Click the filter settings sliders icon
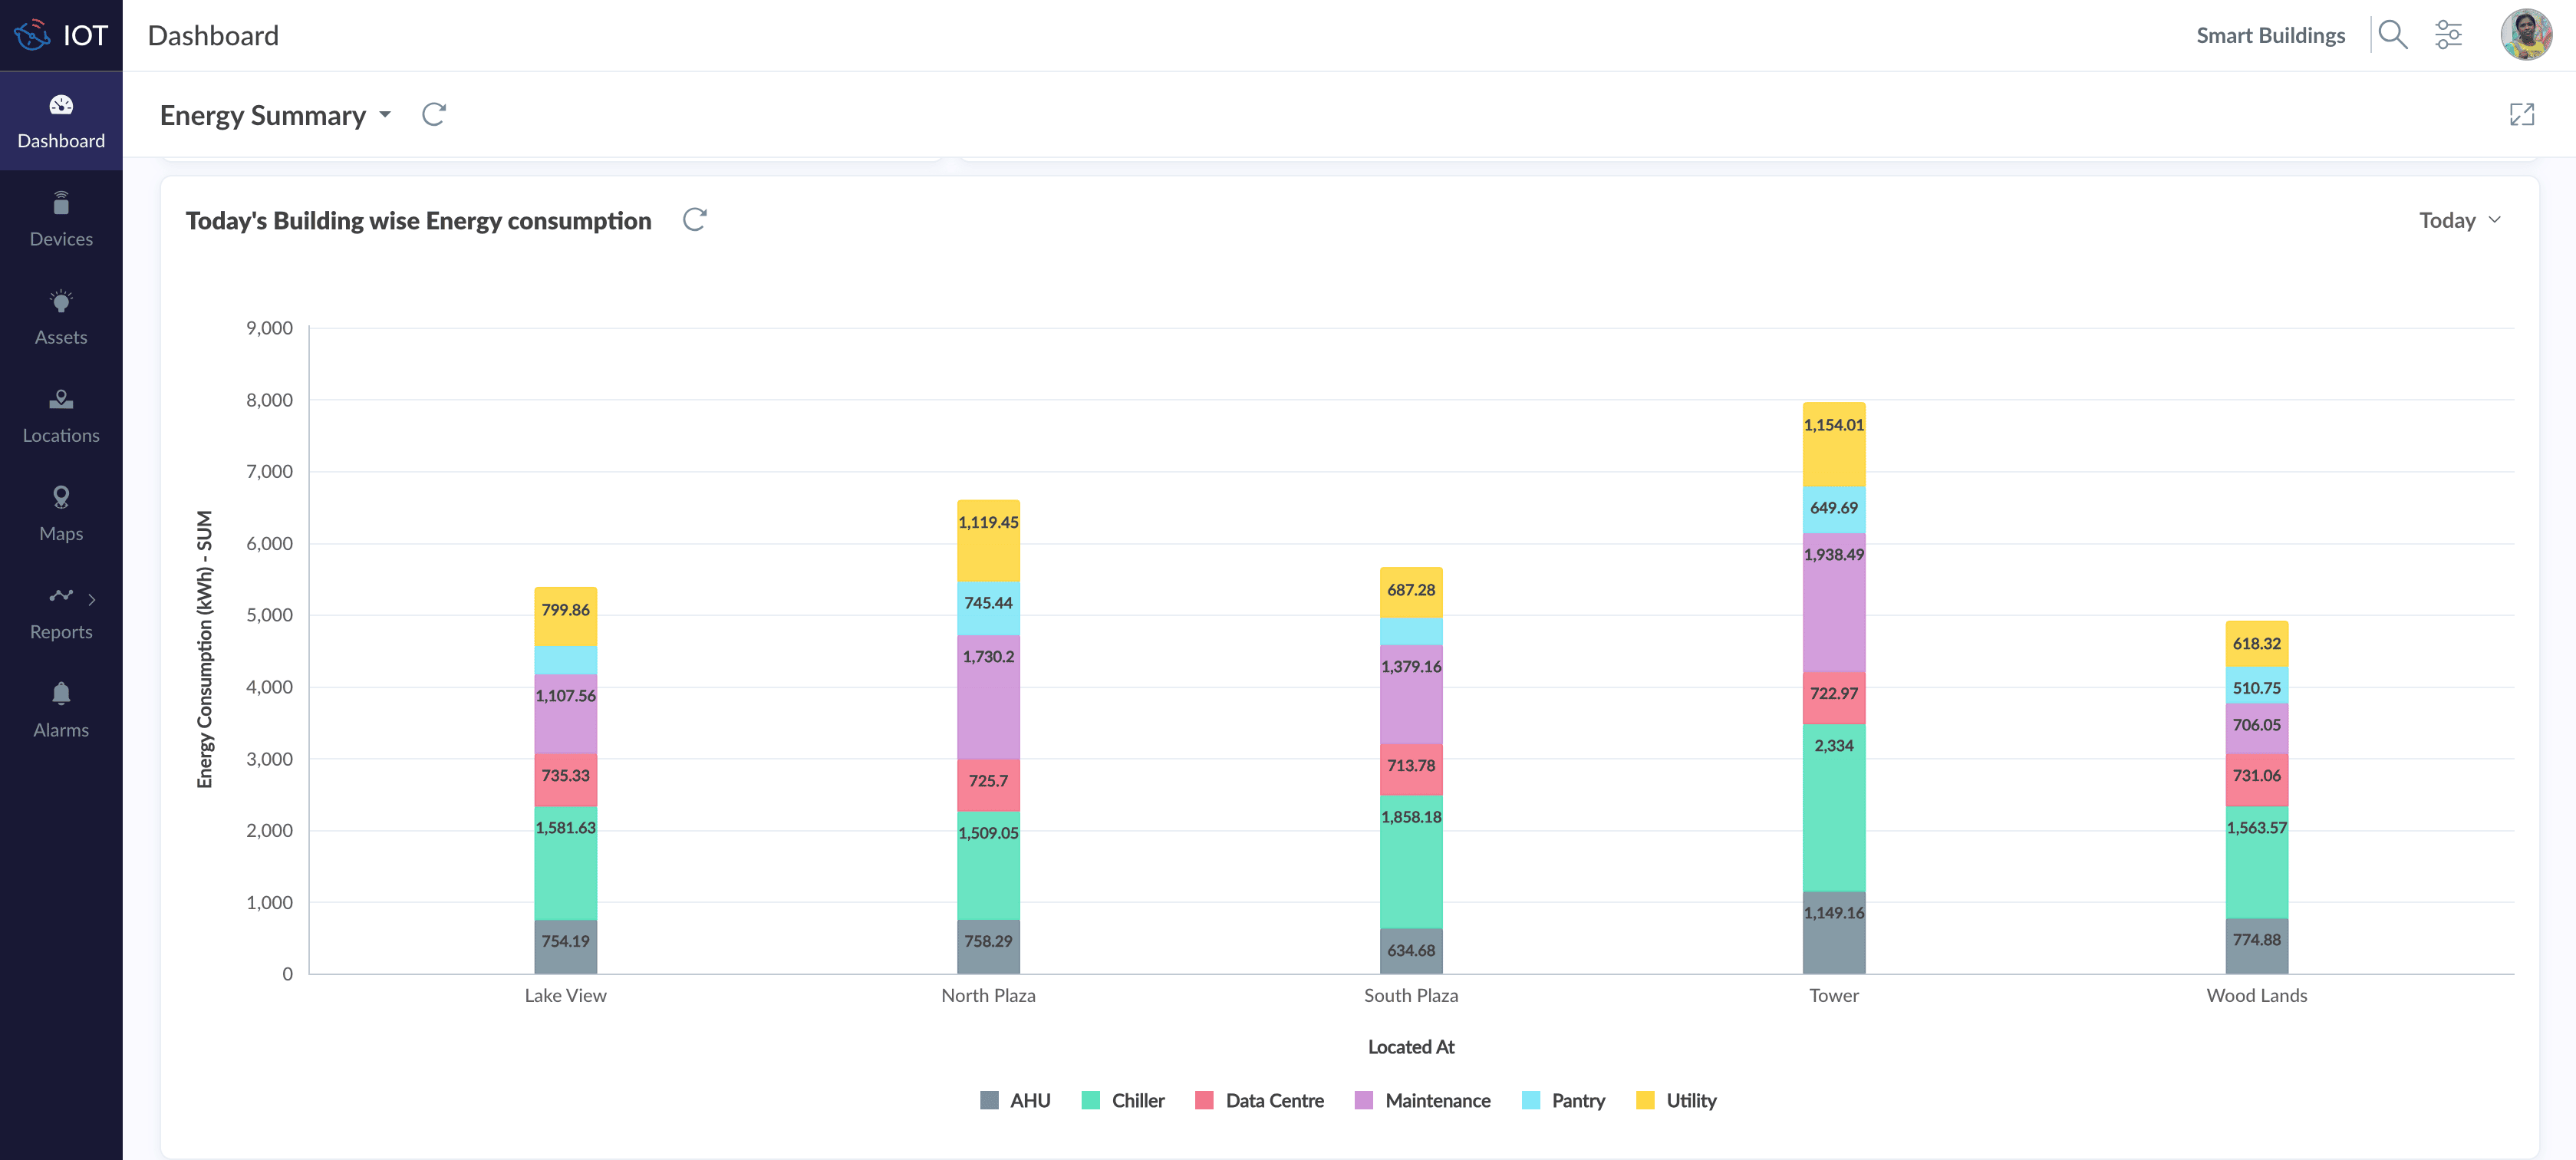The image size is (2576, 1160). click(x=2448, y=35)
